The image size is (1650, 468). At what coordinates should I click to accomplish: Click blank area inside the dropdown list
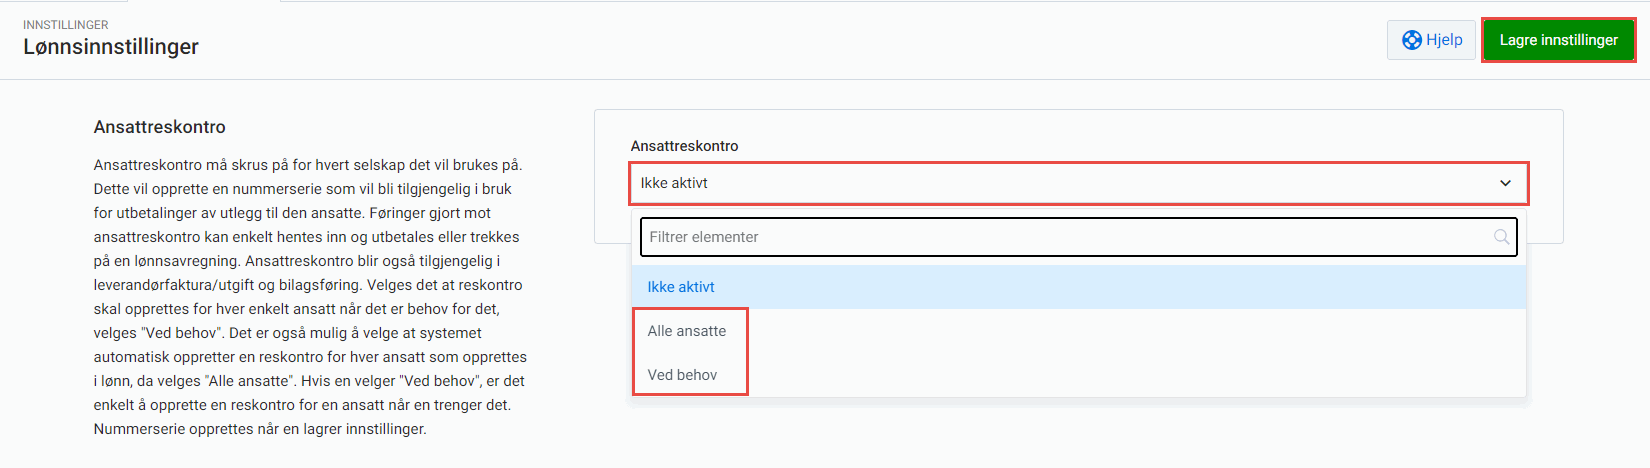[1100, 353]
